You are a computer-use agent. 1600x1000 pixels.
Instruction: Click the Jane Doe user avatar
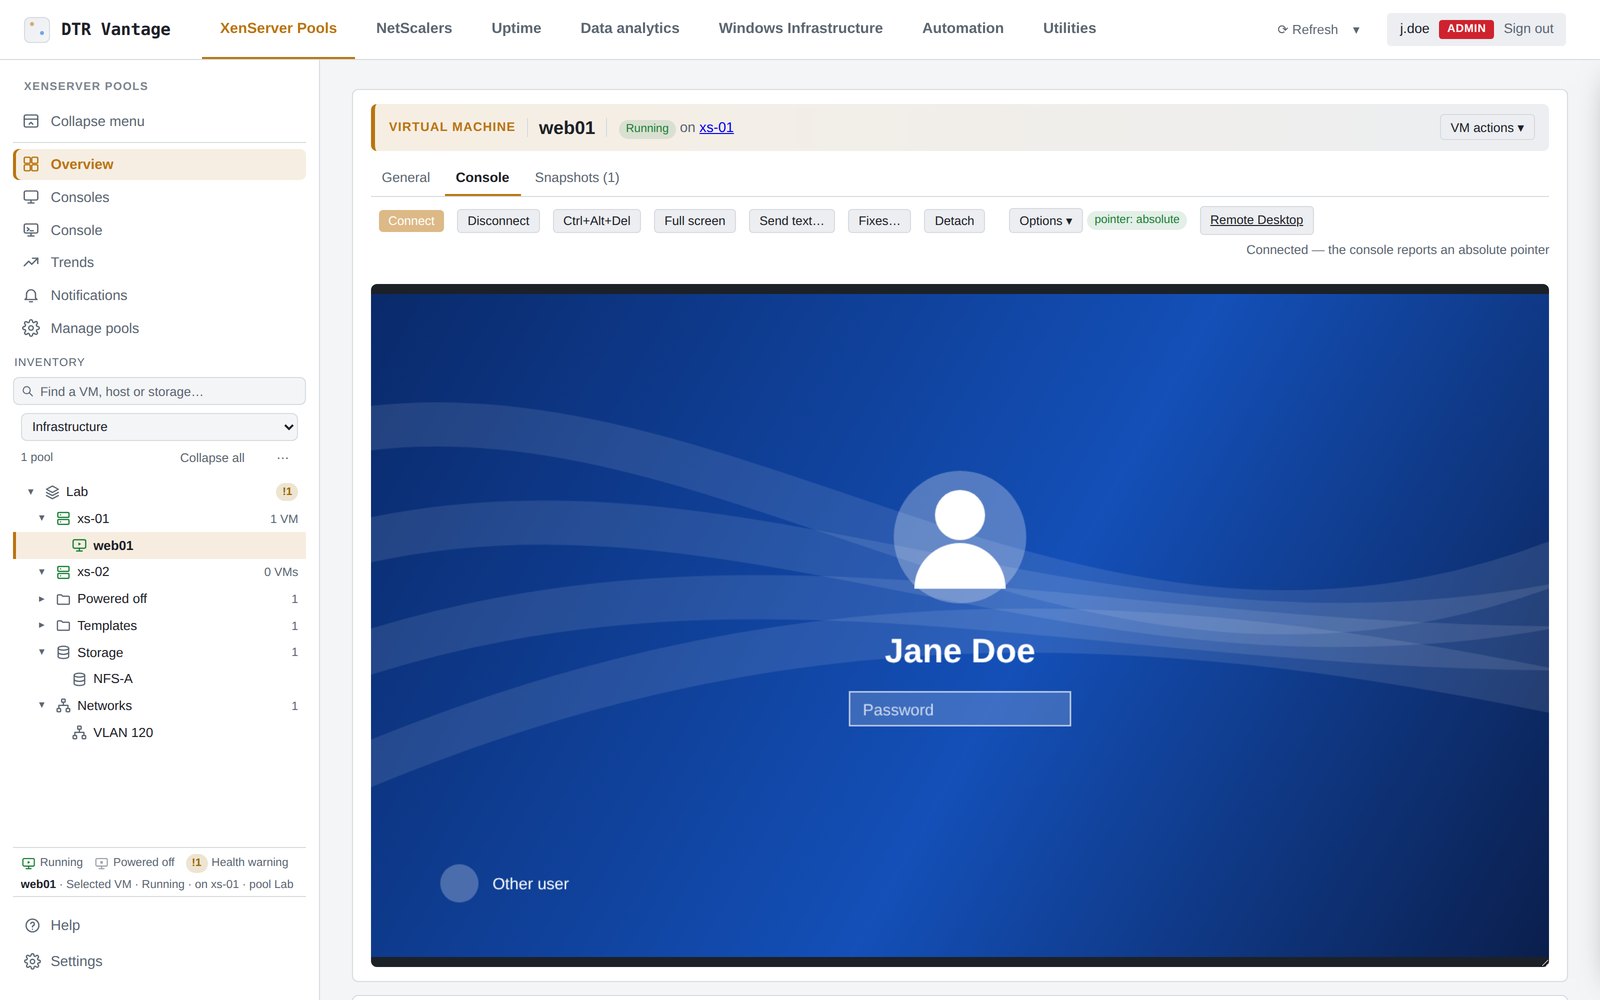pyautogui.click(x=960, y=537)
